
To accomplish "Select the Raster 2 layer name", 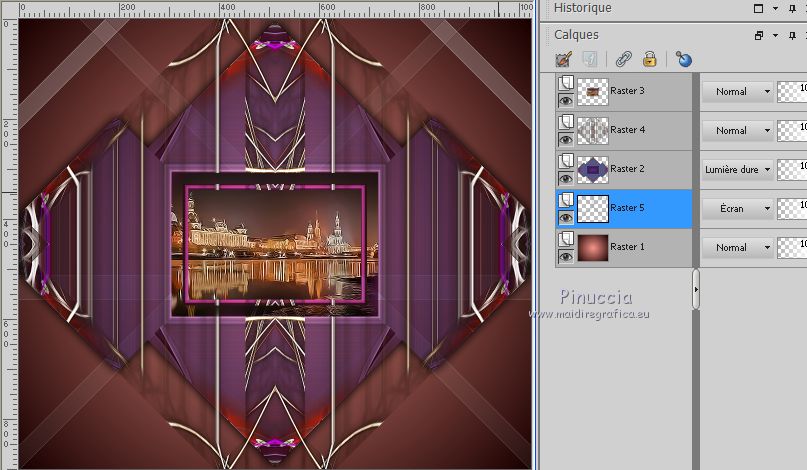I will click(x=627, y=169).
